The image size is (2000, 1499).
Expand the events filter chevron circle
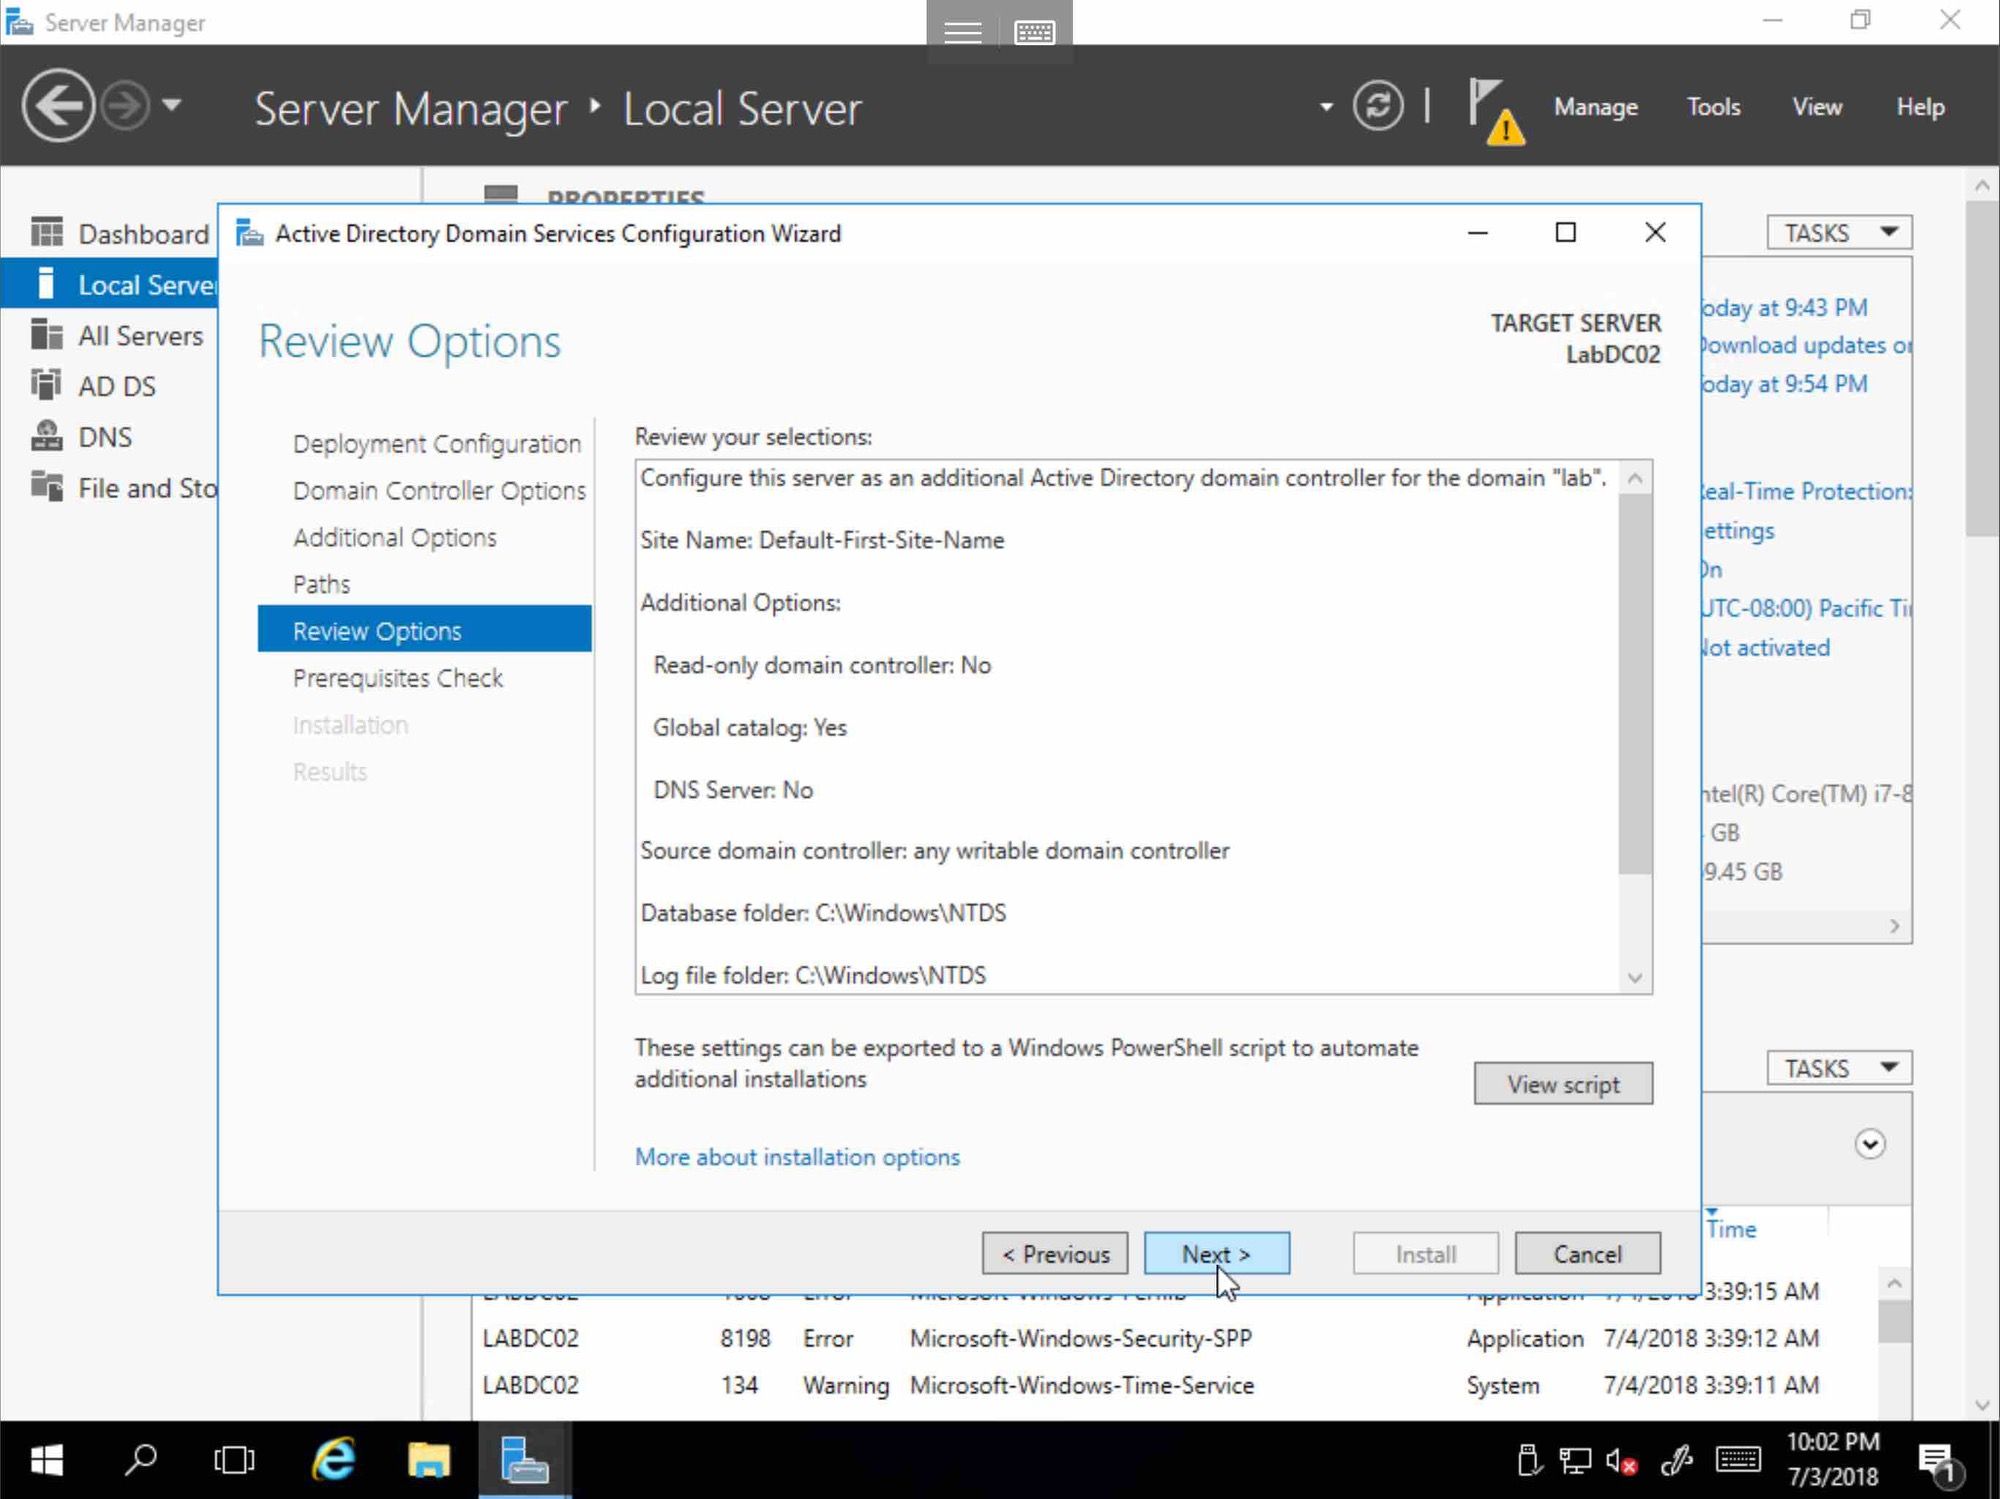click(x=1870, y=1144)
